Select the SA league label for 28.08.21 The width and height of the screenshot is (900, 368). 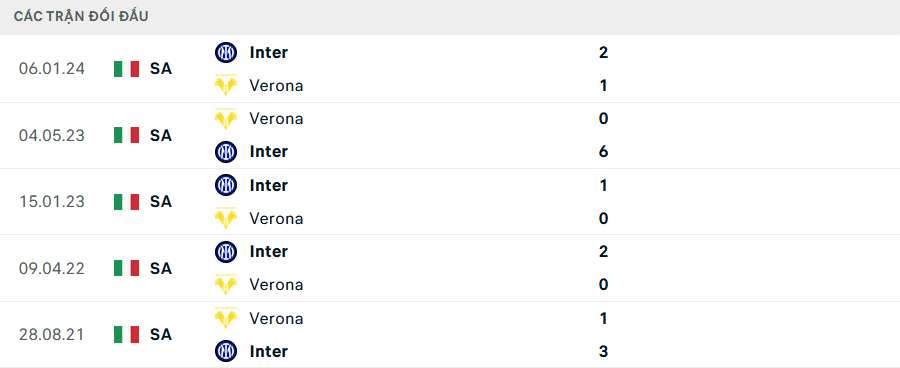(x=161, y=335)
